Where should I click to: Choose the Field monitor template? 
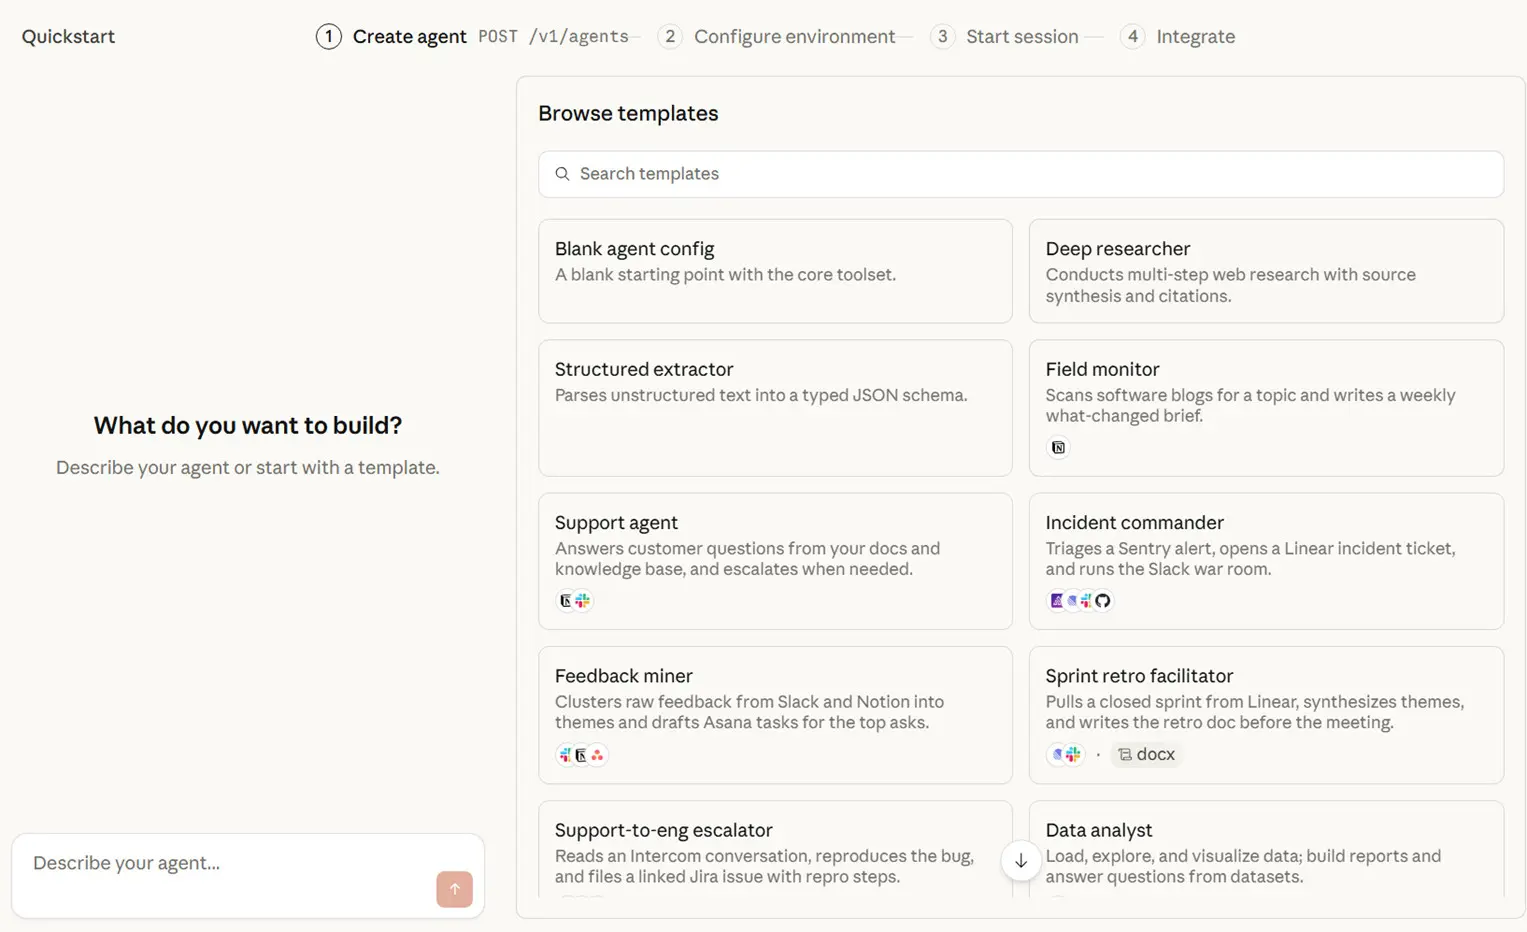1266,408
